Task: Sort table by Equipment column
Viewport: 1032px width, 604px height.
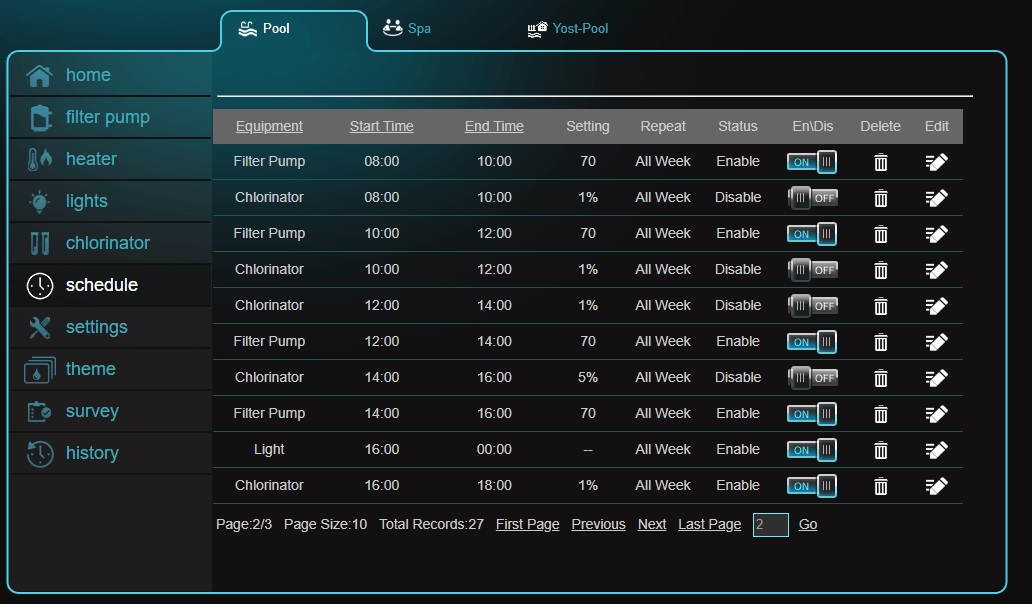Action: pos(269,126)
